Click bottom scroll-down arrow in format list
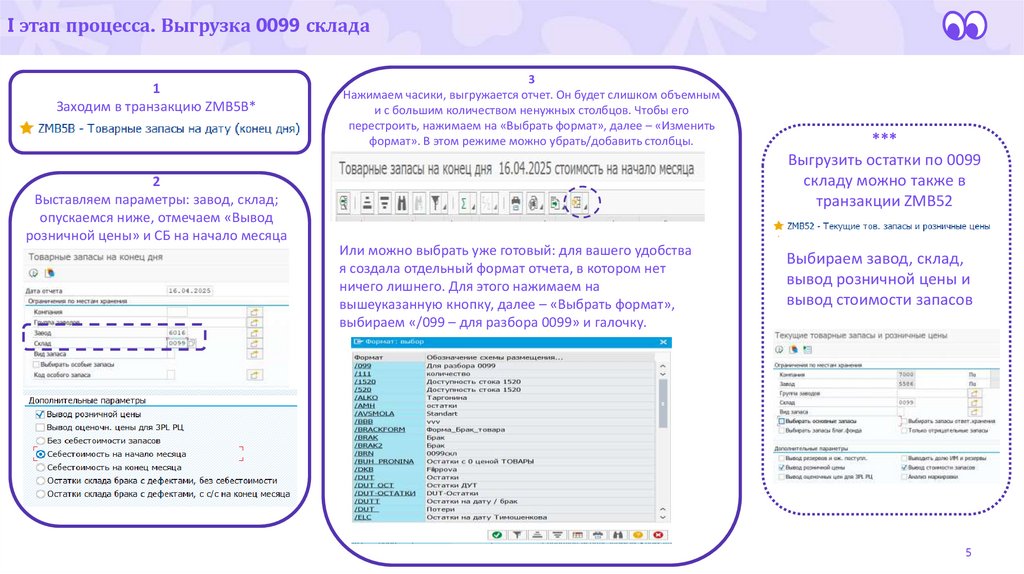 (663, 517)
